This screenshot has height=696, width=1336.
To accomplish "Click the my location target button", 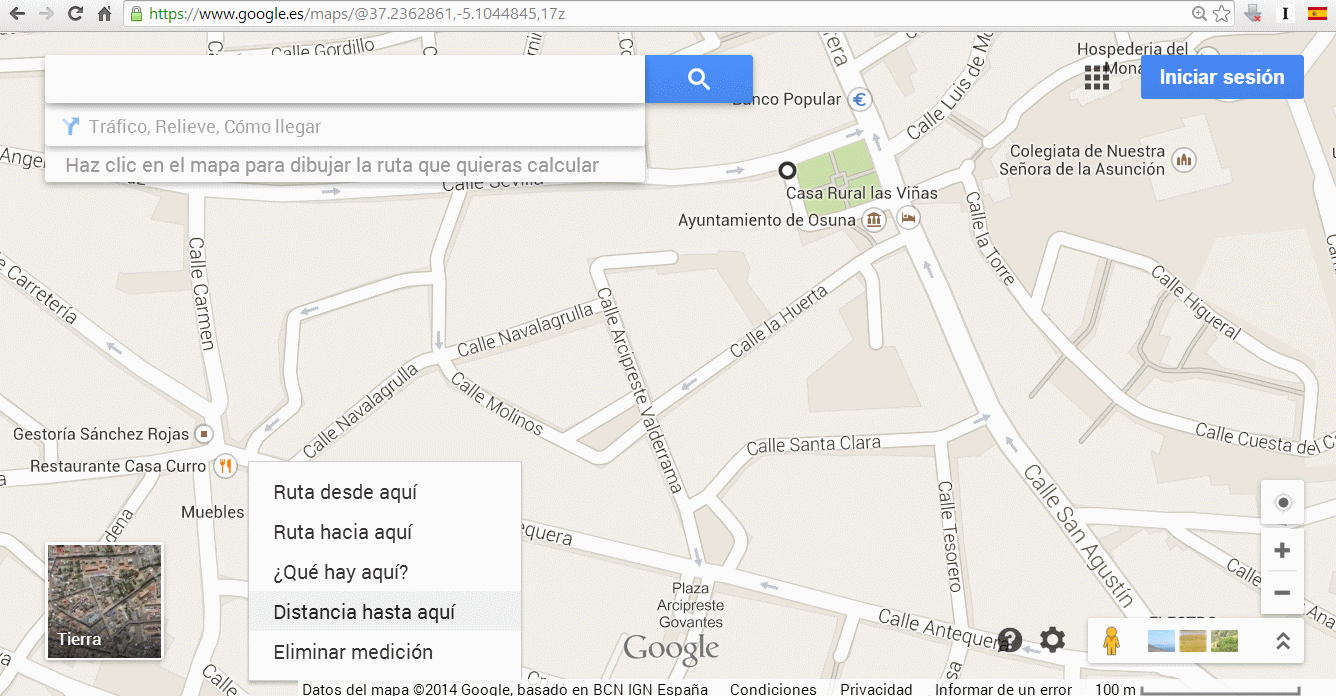I will pyautogui.click(x=1283, y=502).
